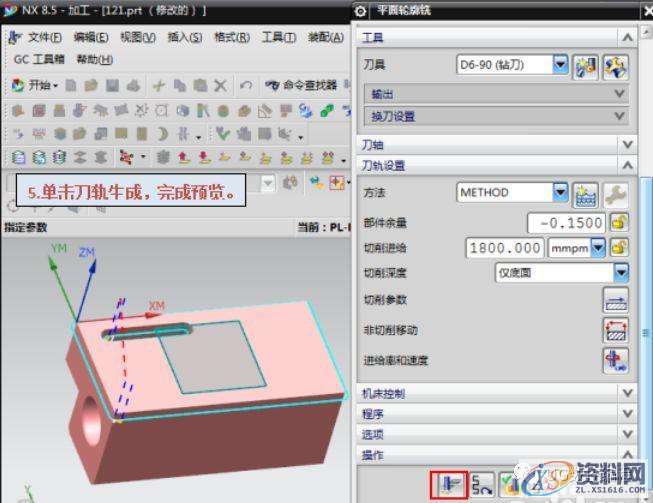Click the save icon in toolbar
This screenshot has width=653, height=503.
112,86
